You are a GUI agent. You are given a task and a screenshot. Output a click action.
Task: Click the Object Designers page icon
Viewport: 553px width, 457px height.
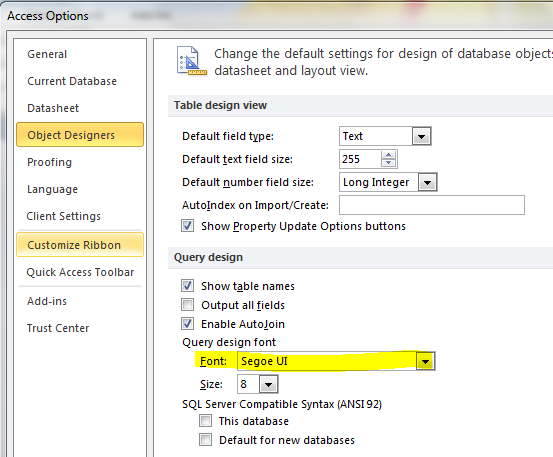(192, 61)
